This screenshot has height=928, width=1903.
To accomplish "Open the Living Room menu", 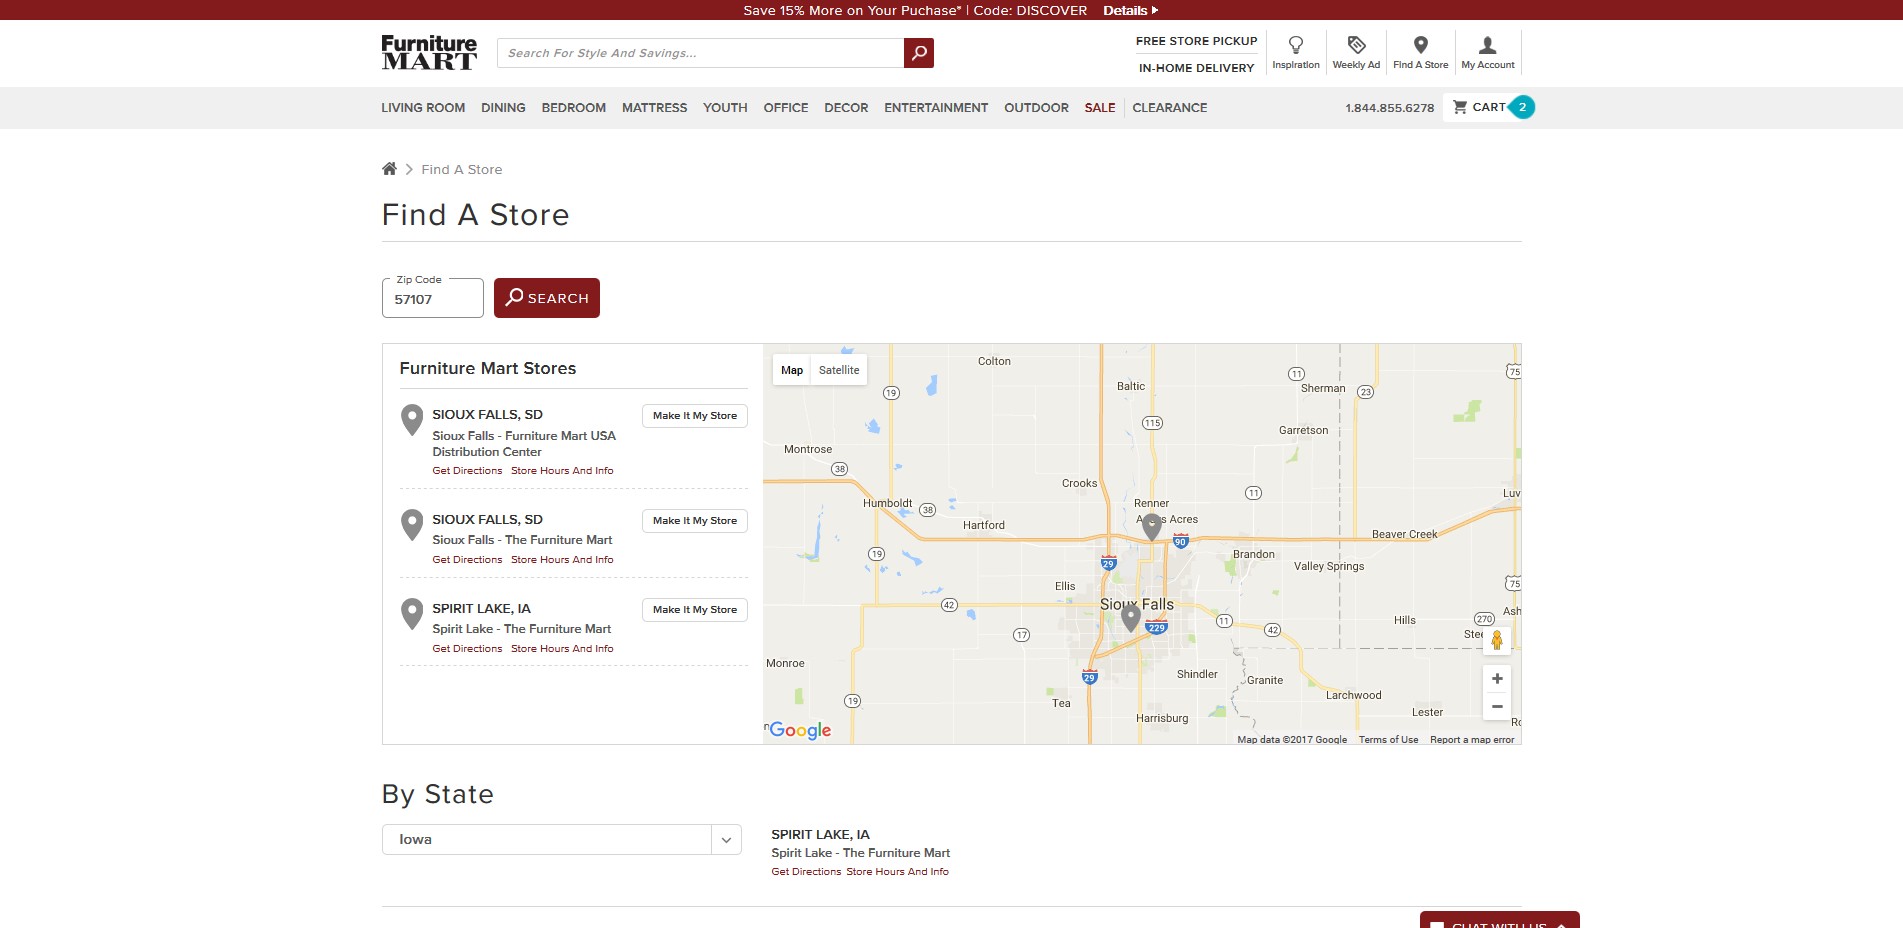I will [x=423, y=108].
